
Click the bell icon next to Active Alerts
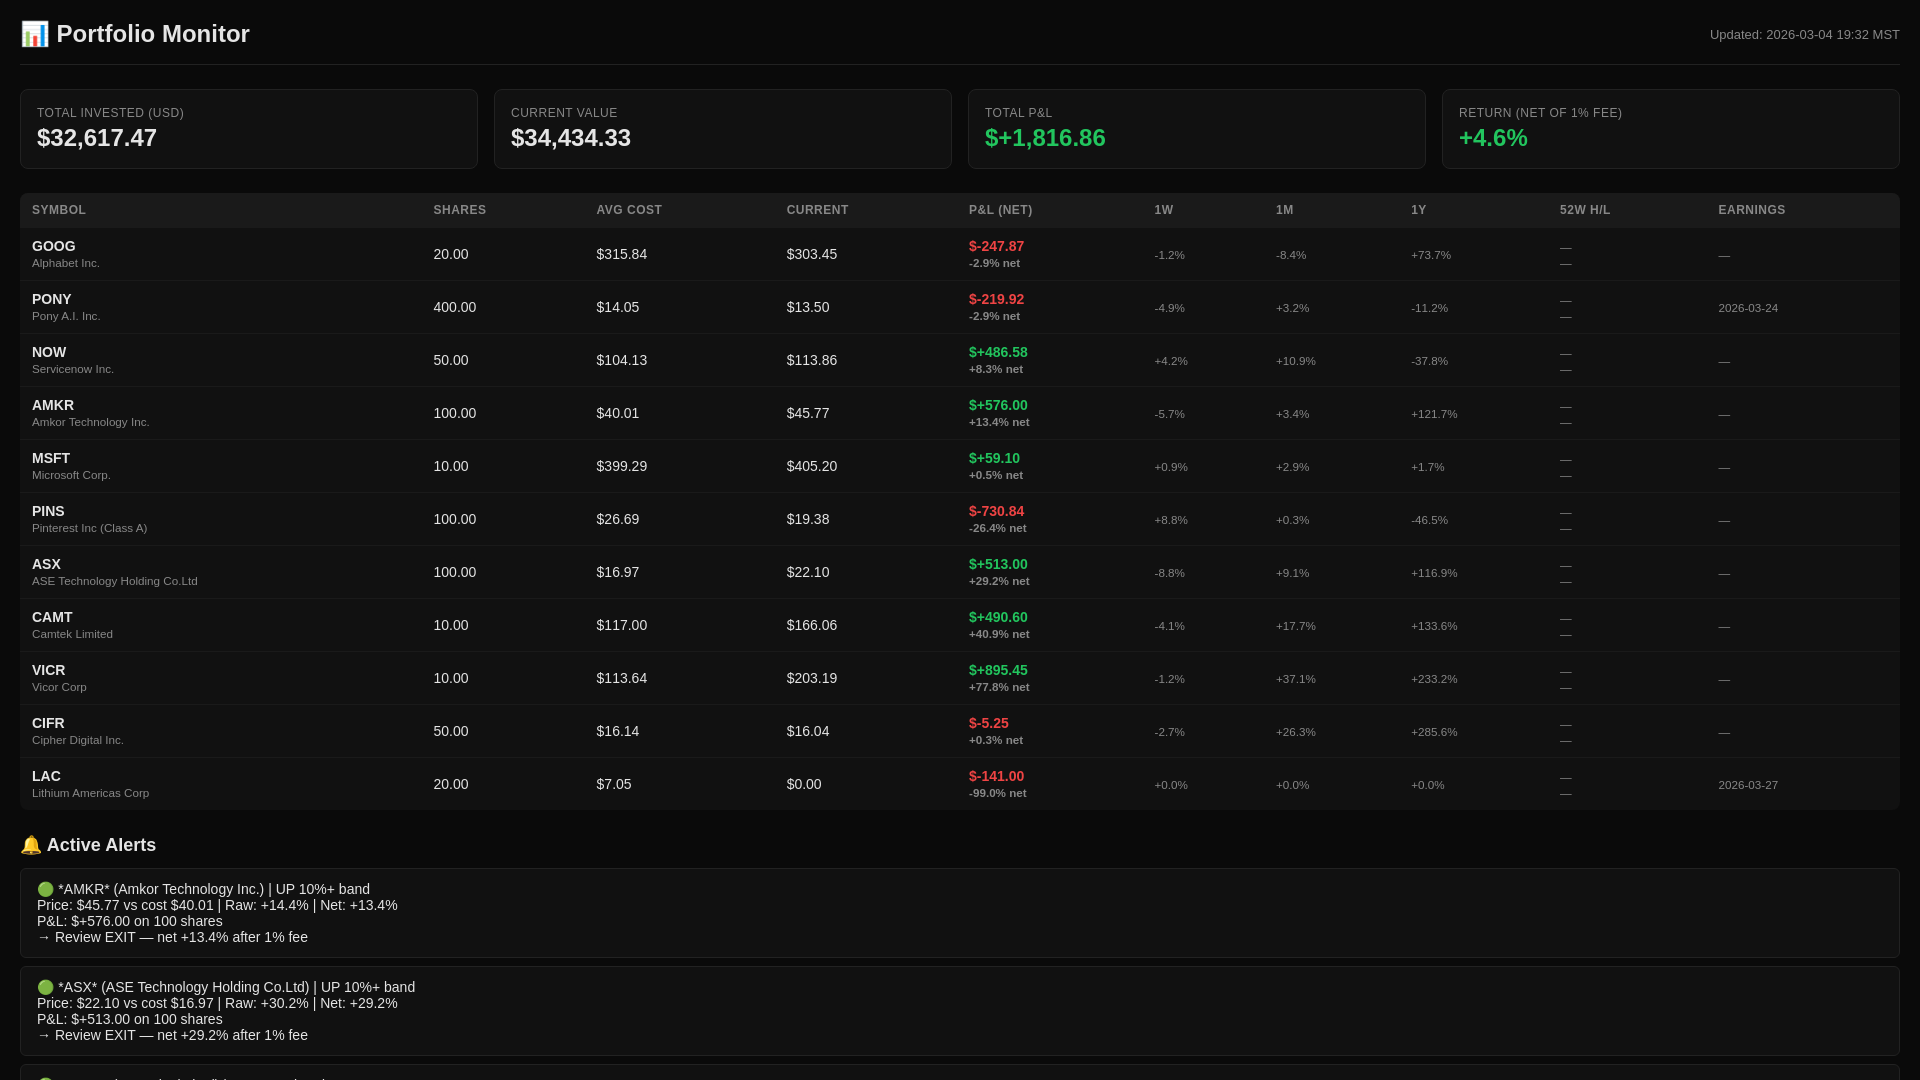pos(31,845)
